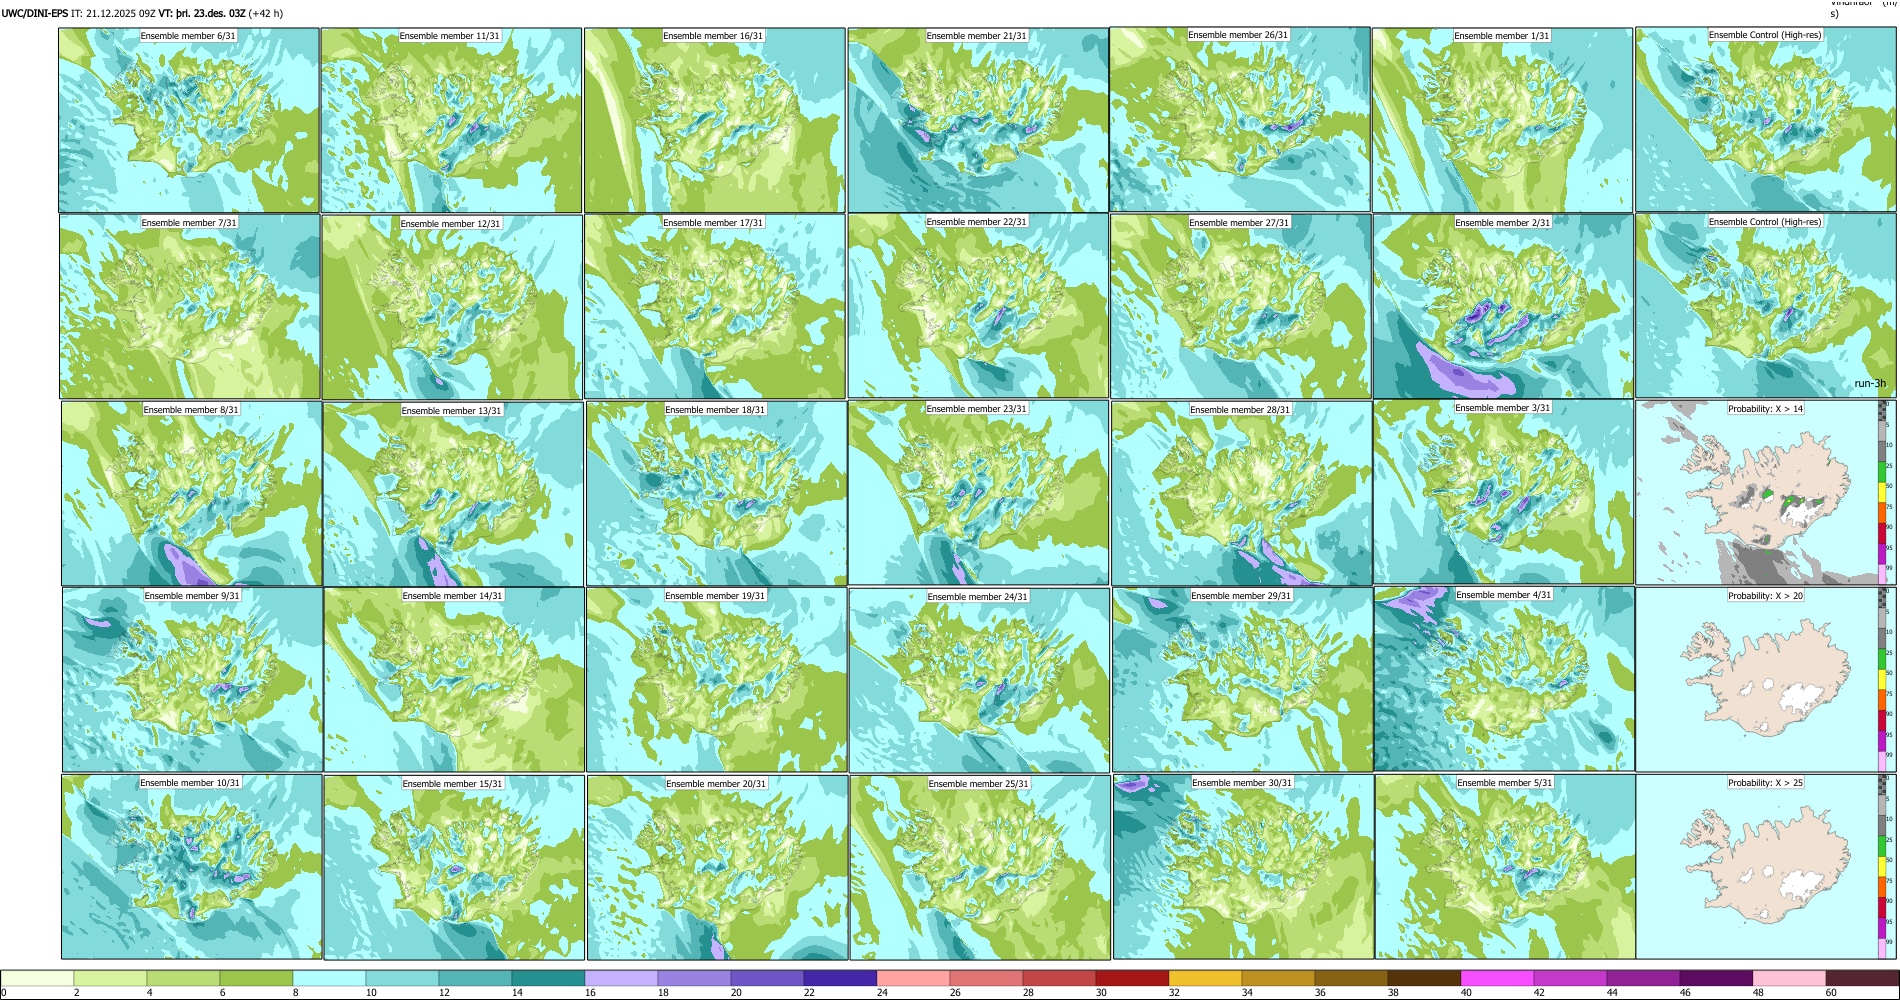Pick the 38–40 dark brown legend swatch
The height and width of the screenshot is (1000, 1900).
[x=1424, y=978]
